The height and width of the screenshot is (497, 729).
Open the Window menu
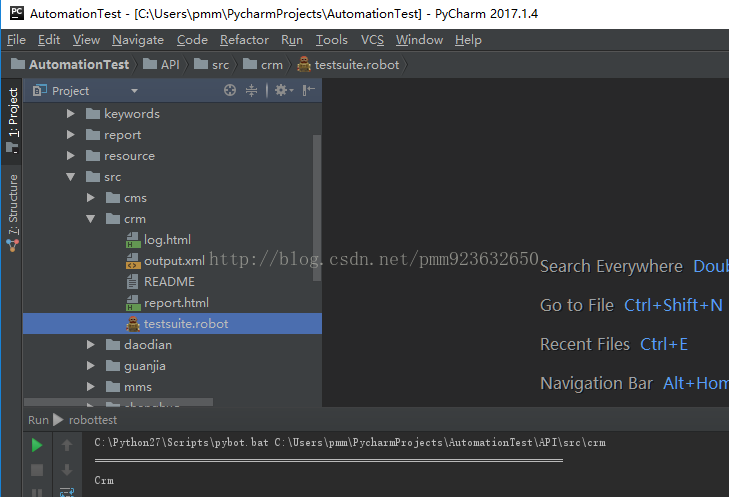[419, 40]
